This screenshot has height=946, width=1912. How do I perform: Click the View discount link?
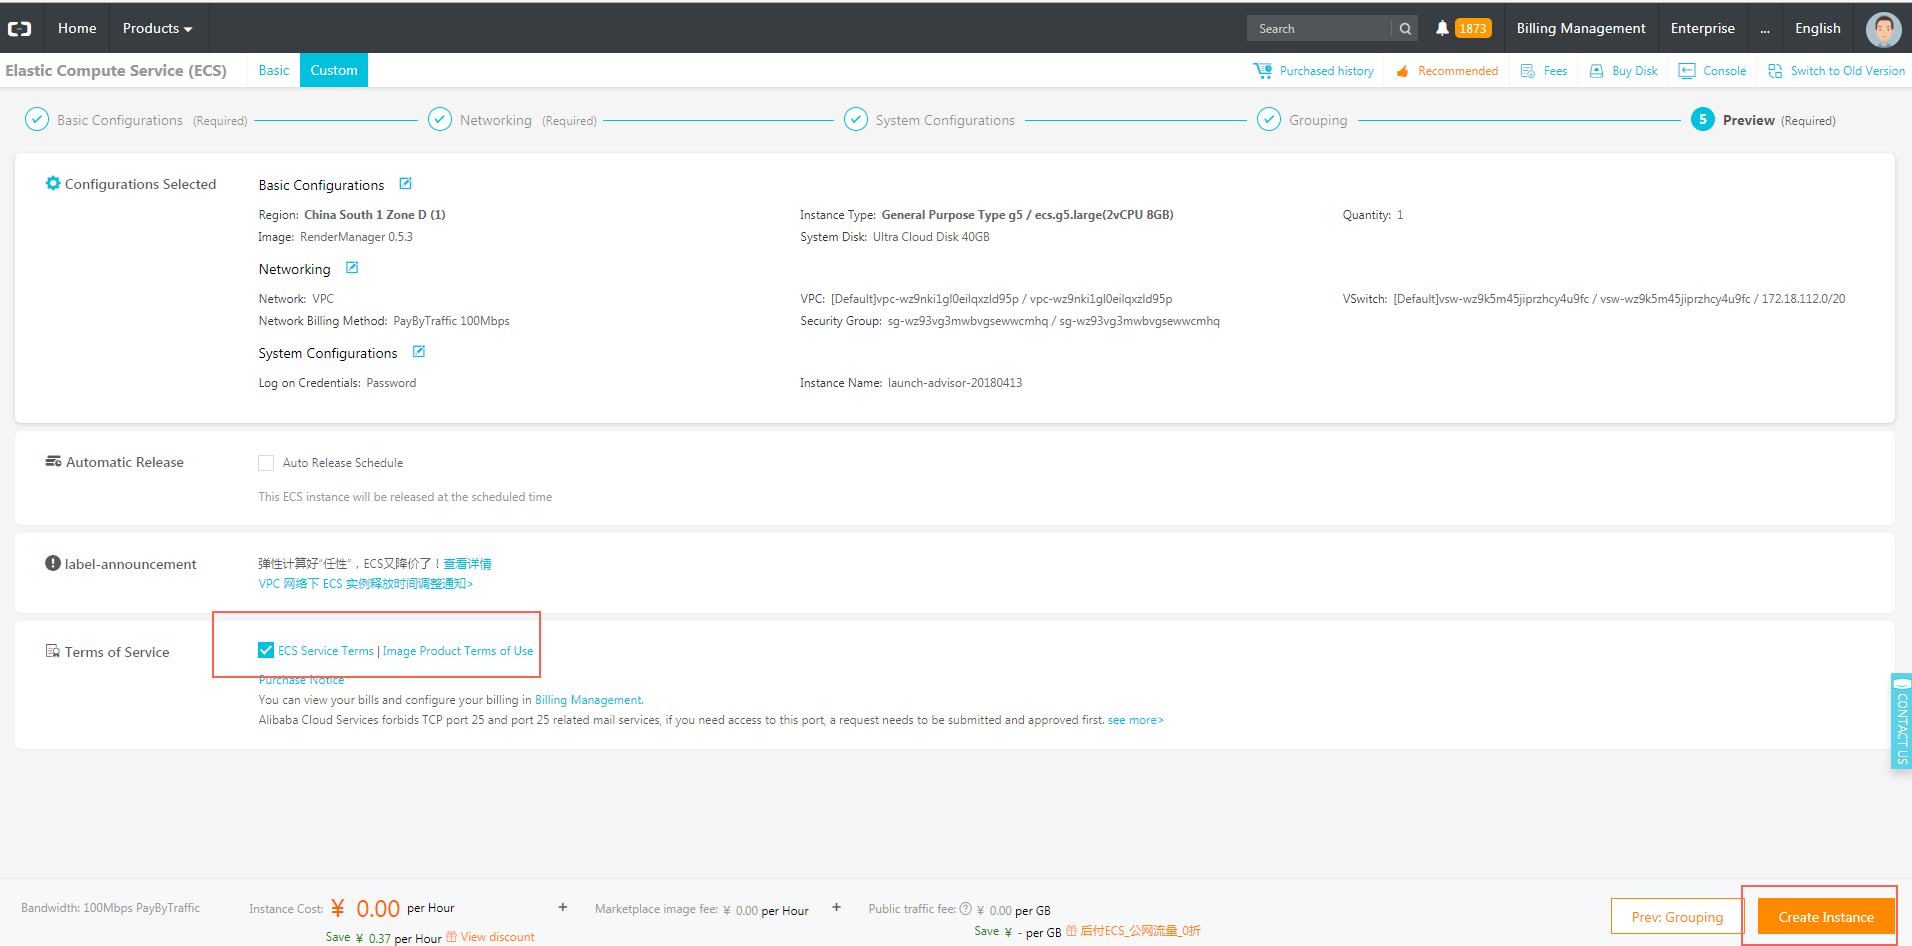click(497, 937)
